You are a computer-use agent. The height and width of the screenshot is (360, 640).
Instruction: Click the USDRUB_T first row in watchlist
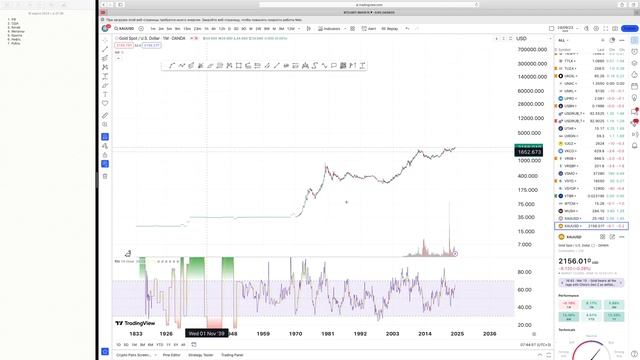tap(591, 113)
